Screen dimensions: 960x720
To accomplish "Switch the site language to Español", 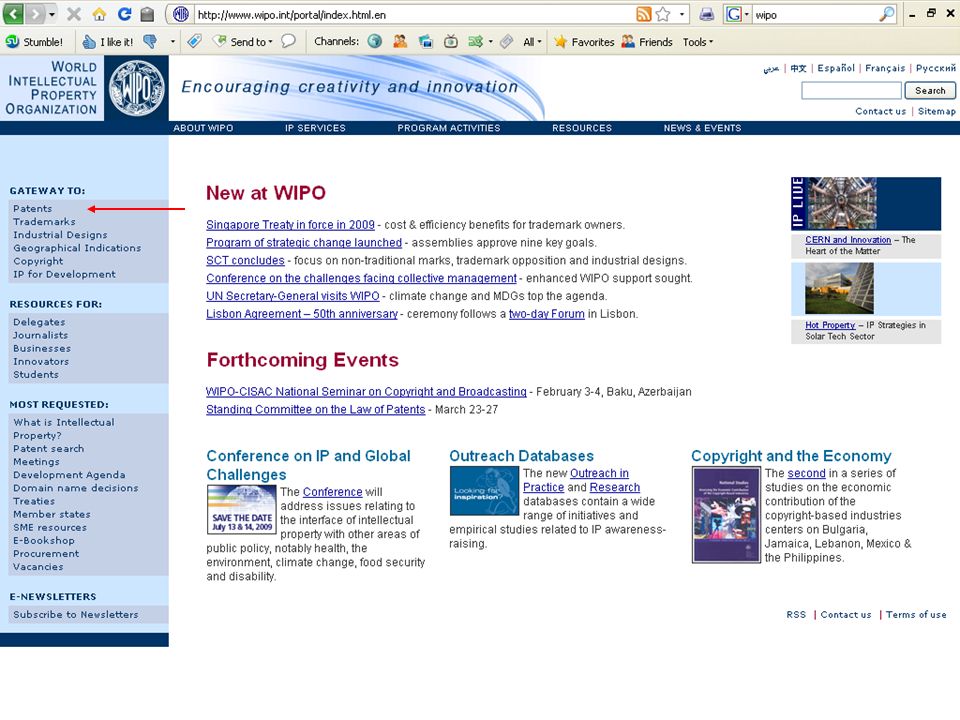I will 836,68.
